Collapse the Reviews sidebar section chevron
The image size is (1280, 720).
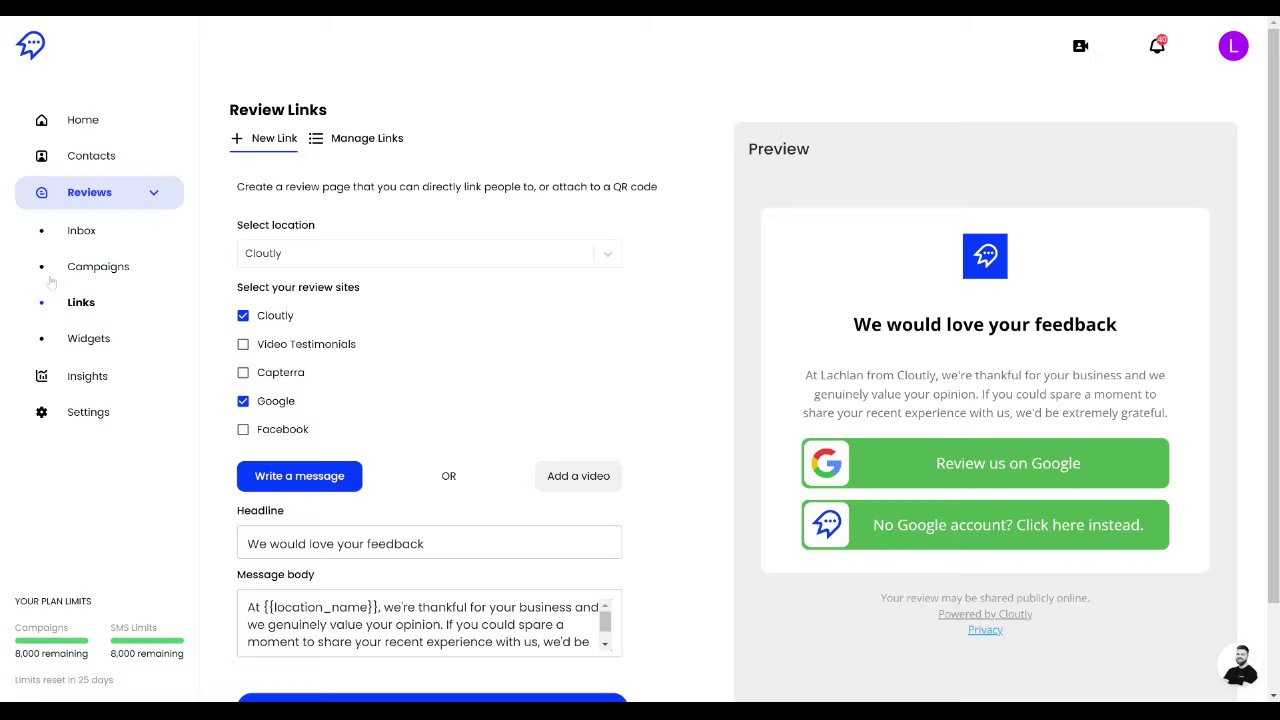point(154,193)
